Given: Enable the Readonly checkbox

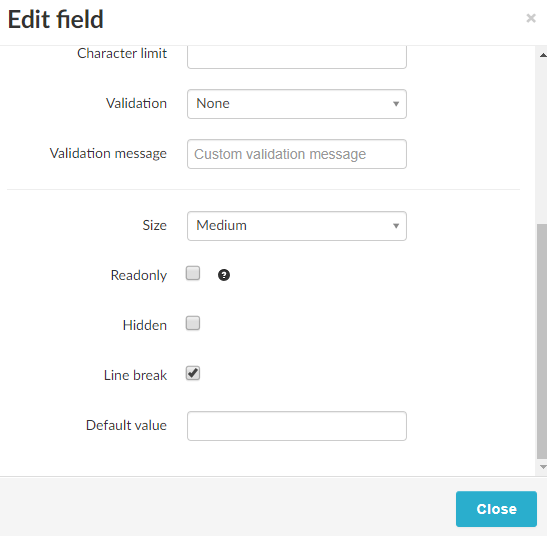Looking at the screenshot, I should [x=193, y=273].
